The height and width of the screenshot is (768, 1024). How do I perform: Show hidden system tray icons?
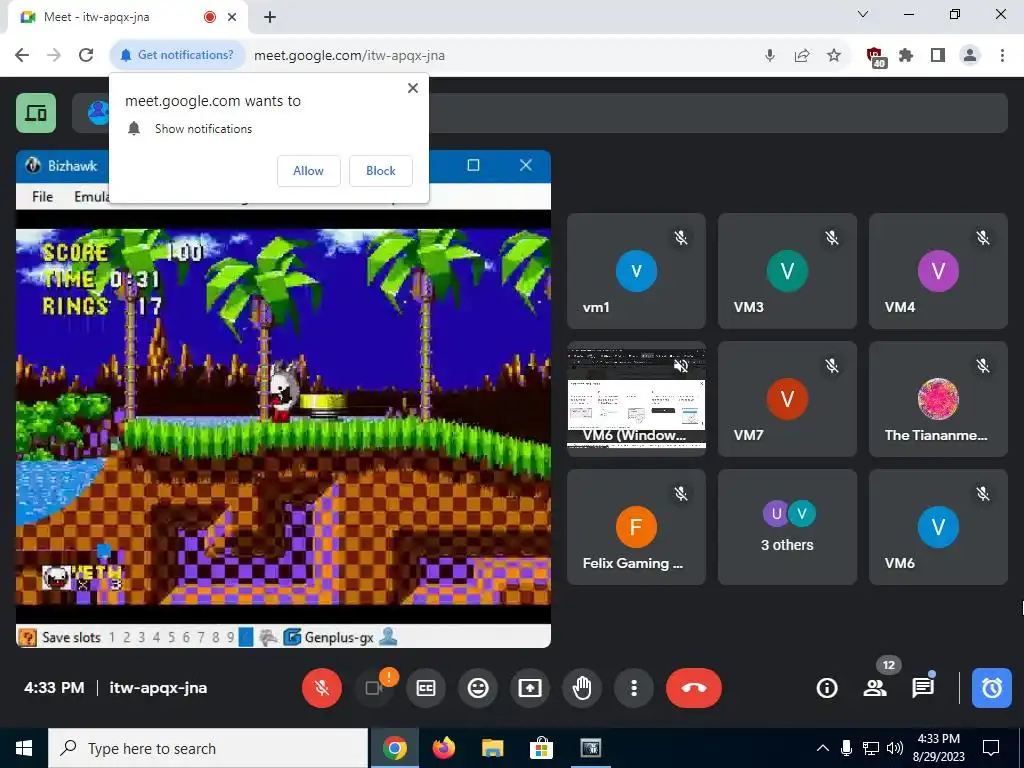(x=823, y=748)
